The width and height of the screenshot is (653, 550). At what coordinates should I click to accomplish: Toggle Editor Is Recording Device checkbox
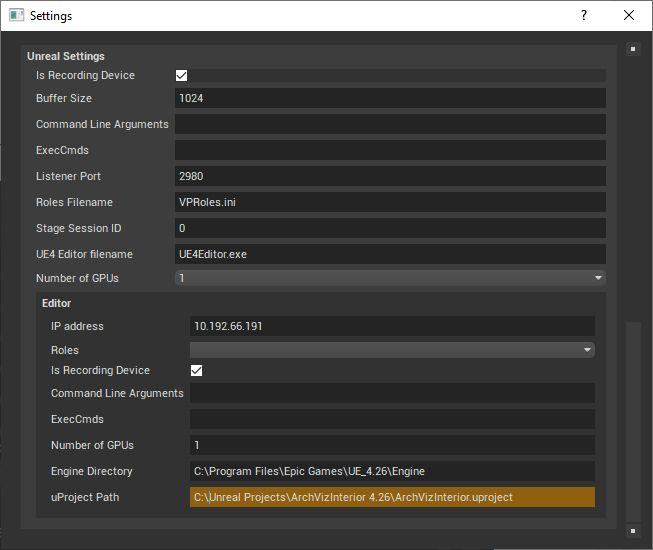pos(197,370)
